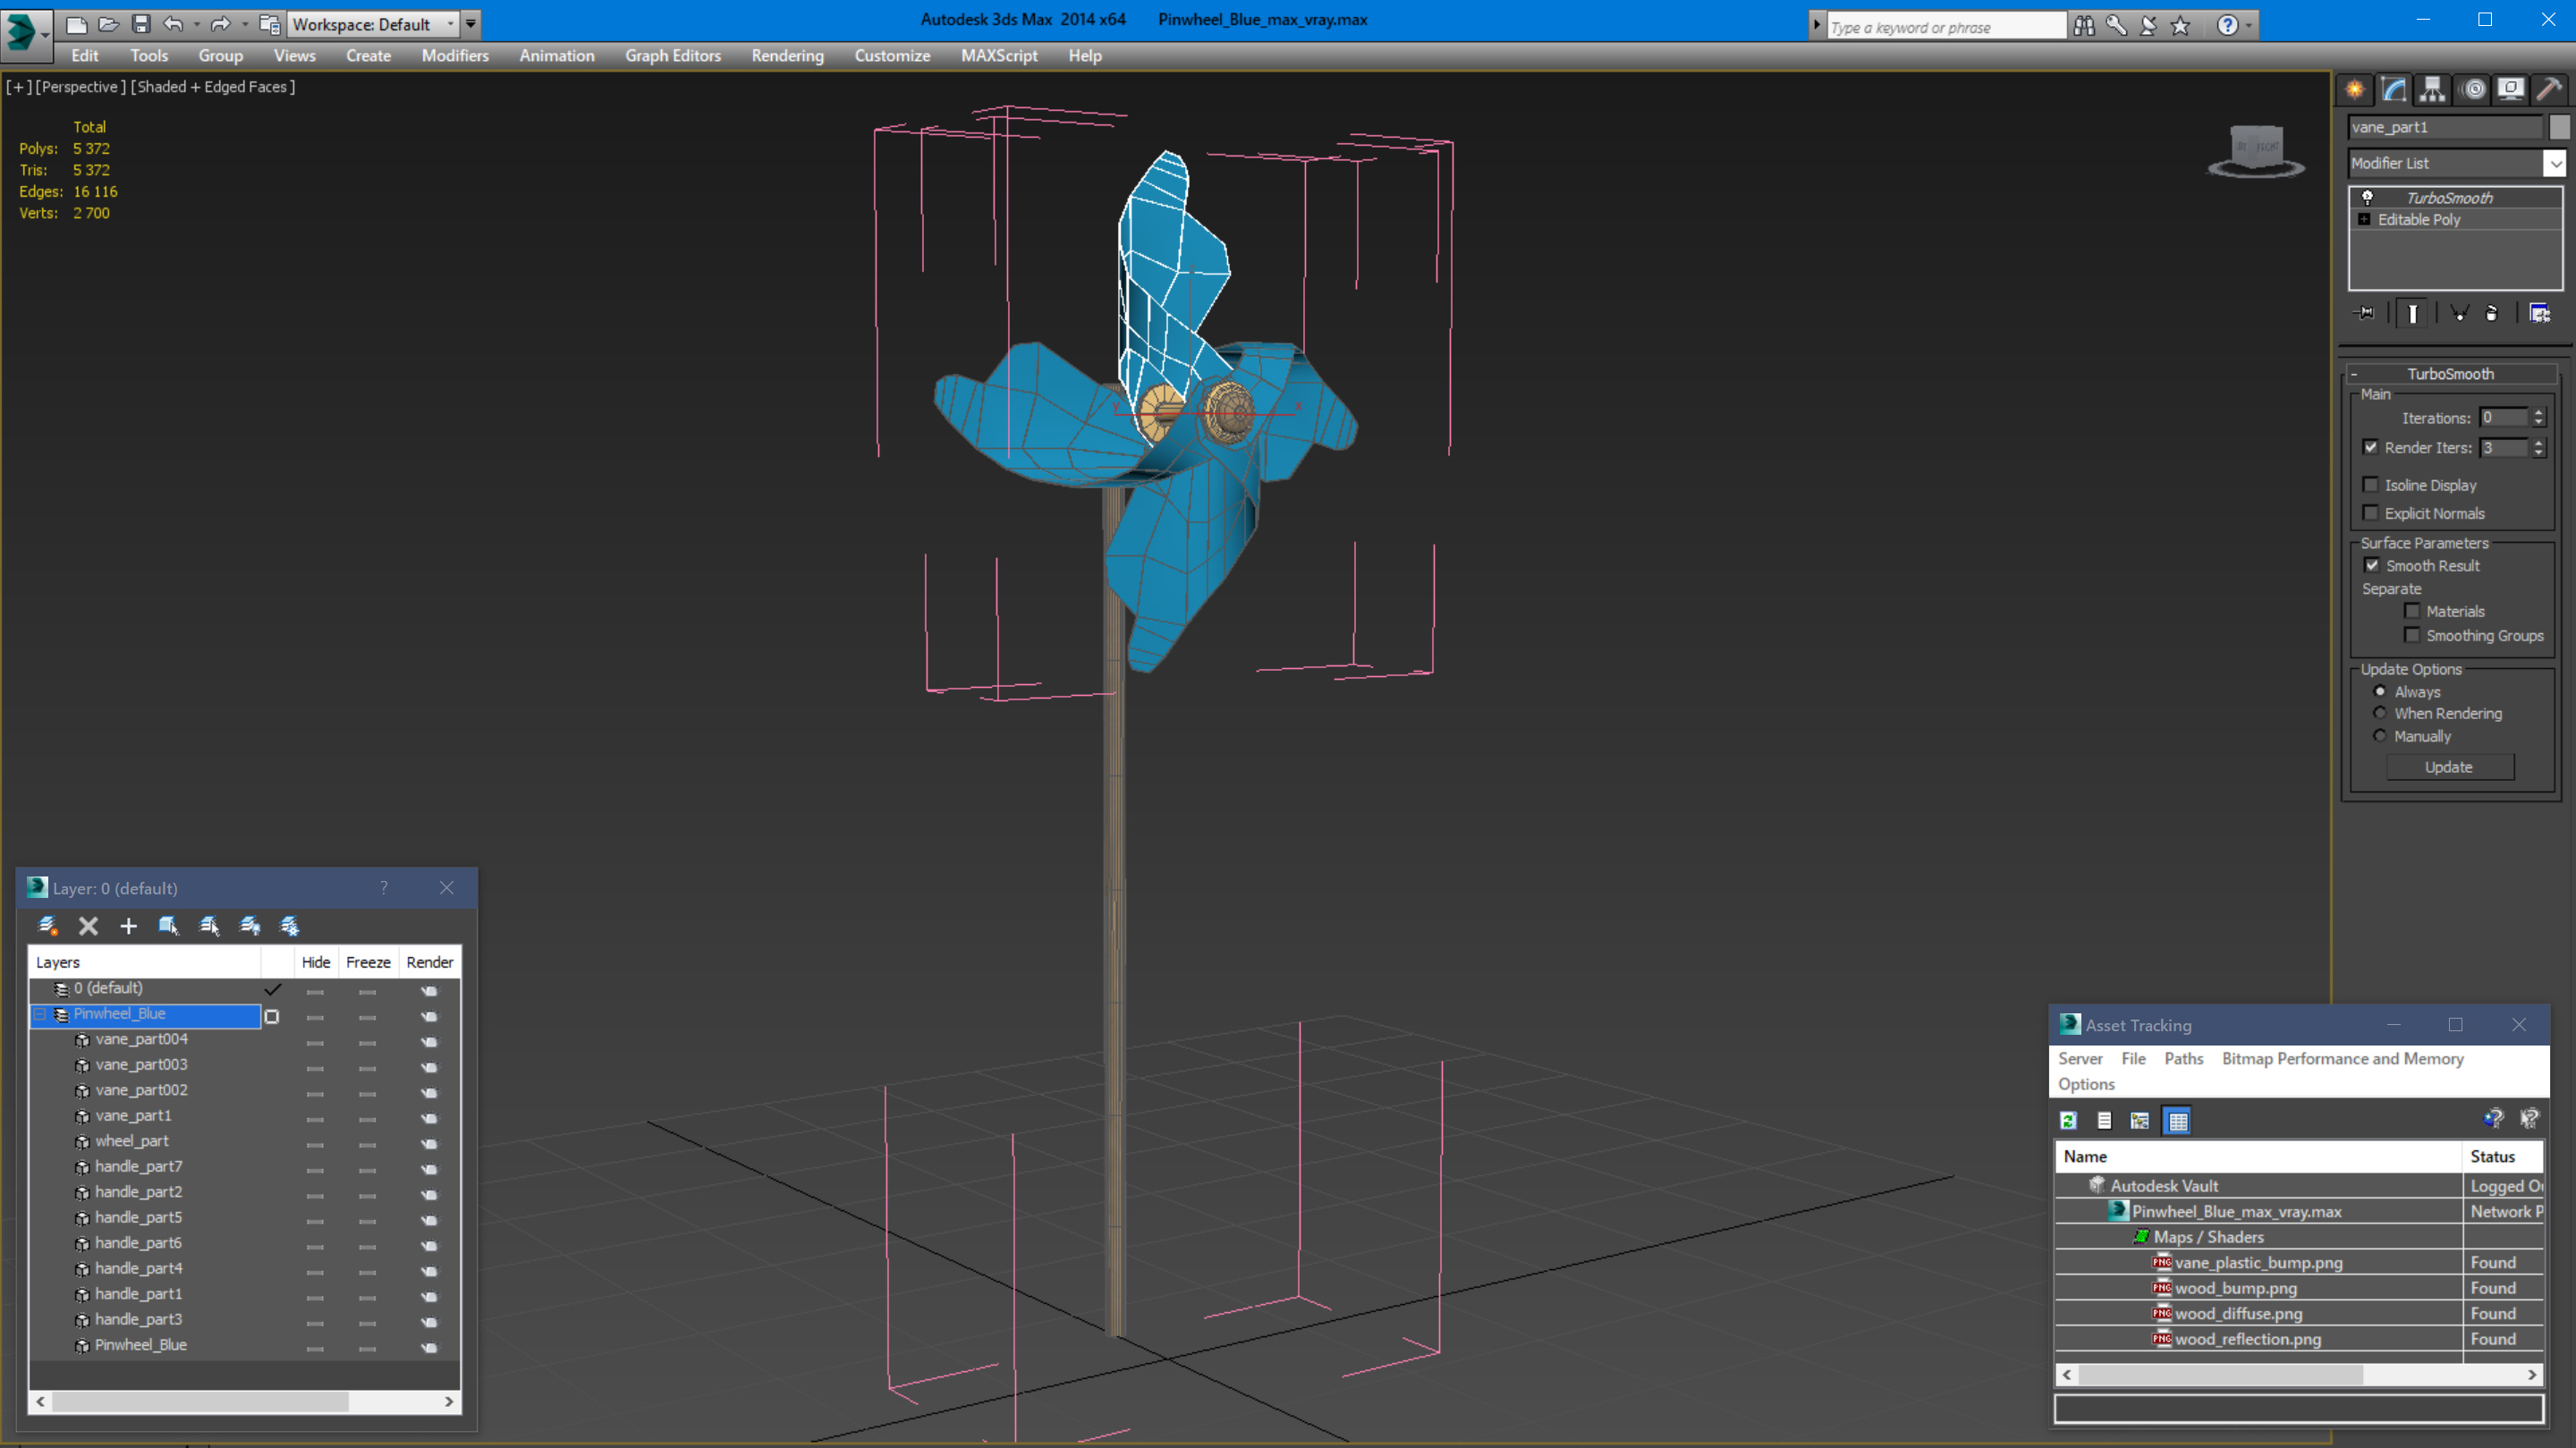The image size is (2576, 1448).
Task: Toggle Smooth Result checkbox in TurboSmooth
Action: click(2376, 564)
